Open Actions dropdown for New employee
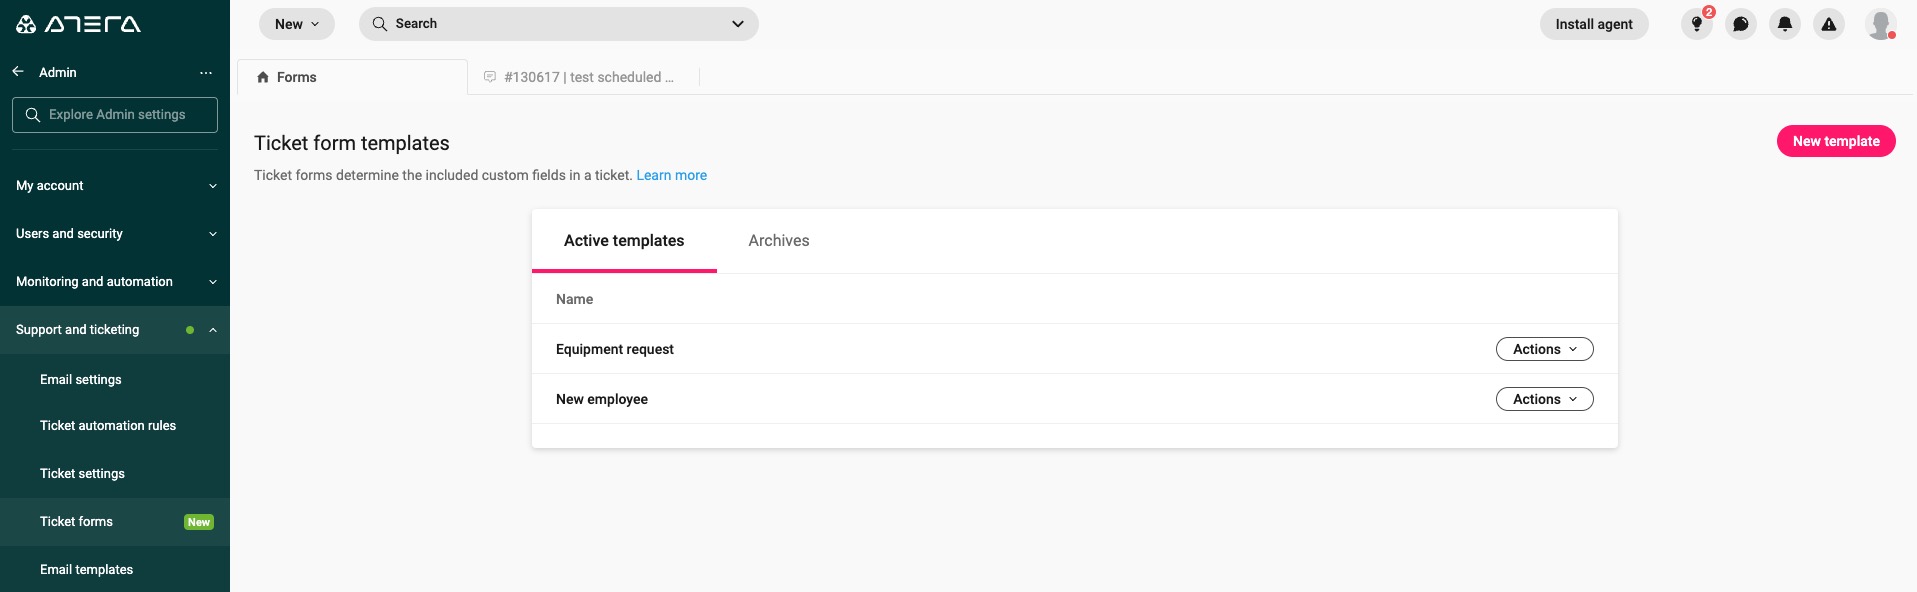The height and width of the screenshot is (592, 1917). tap(1544, 399)
